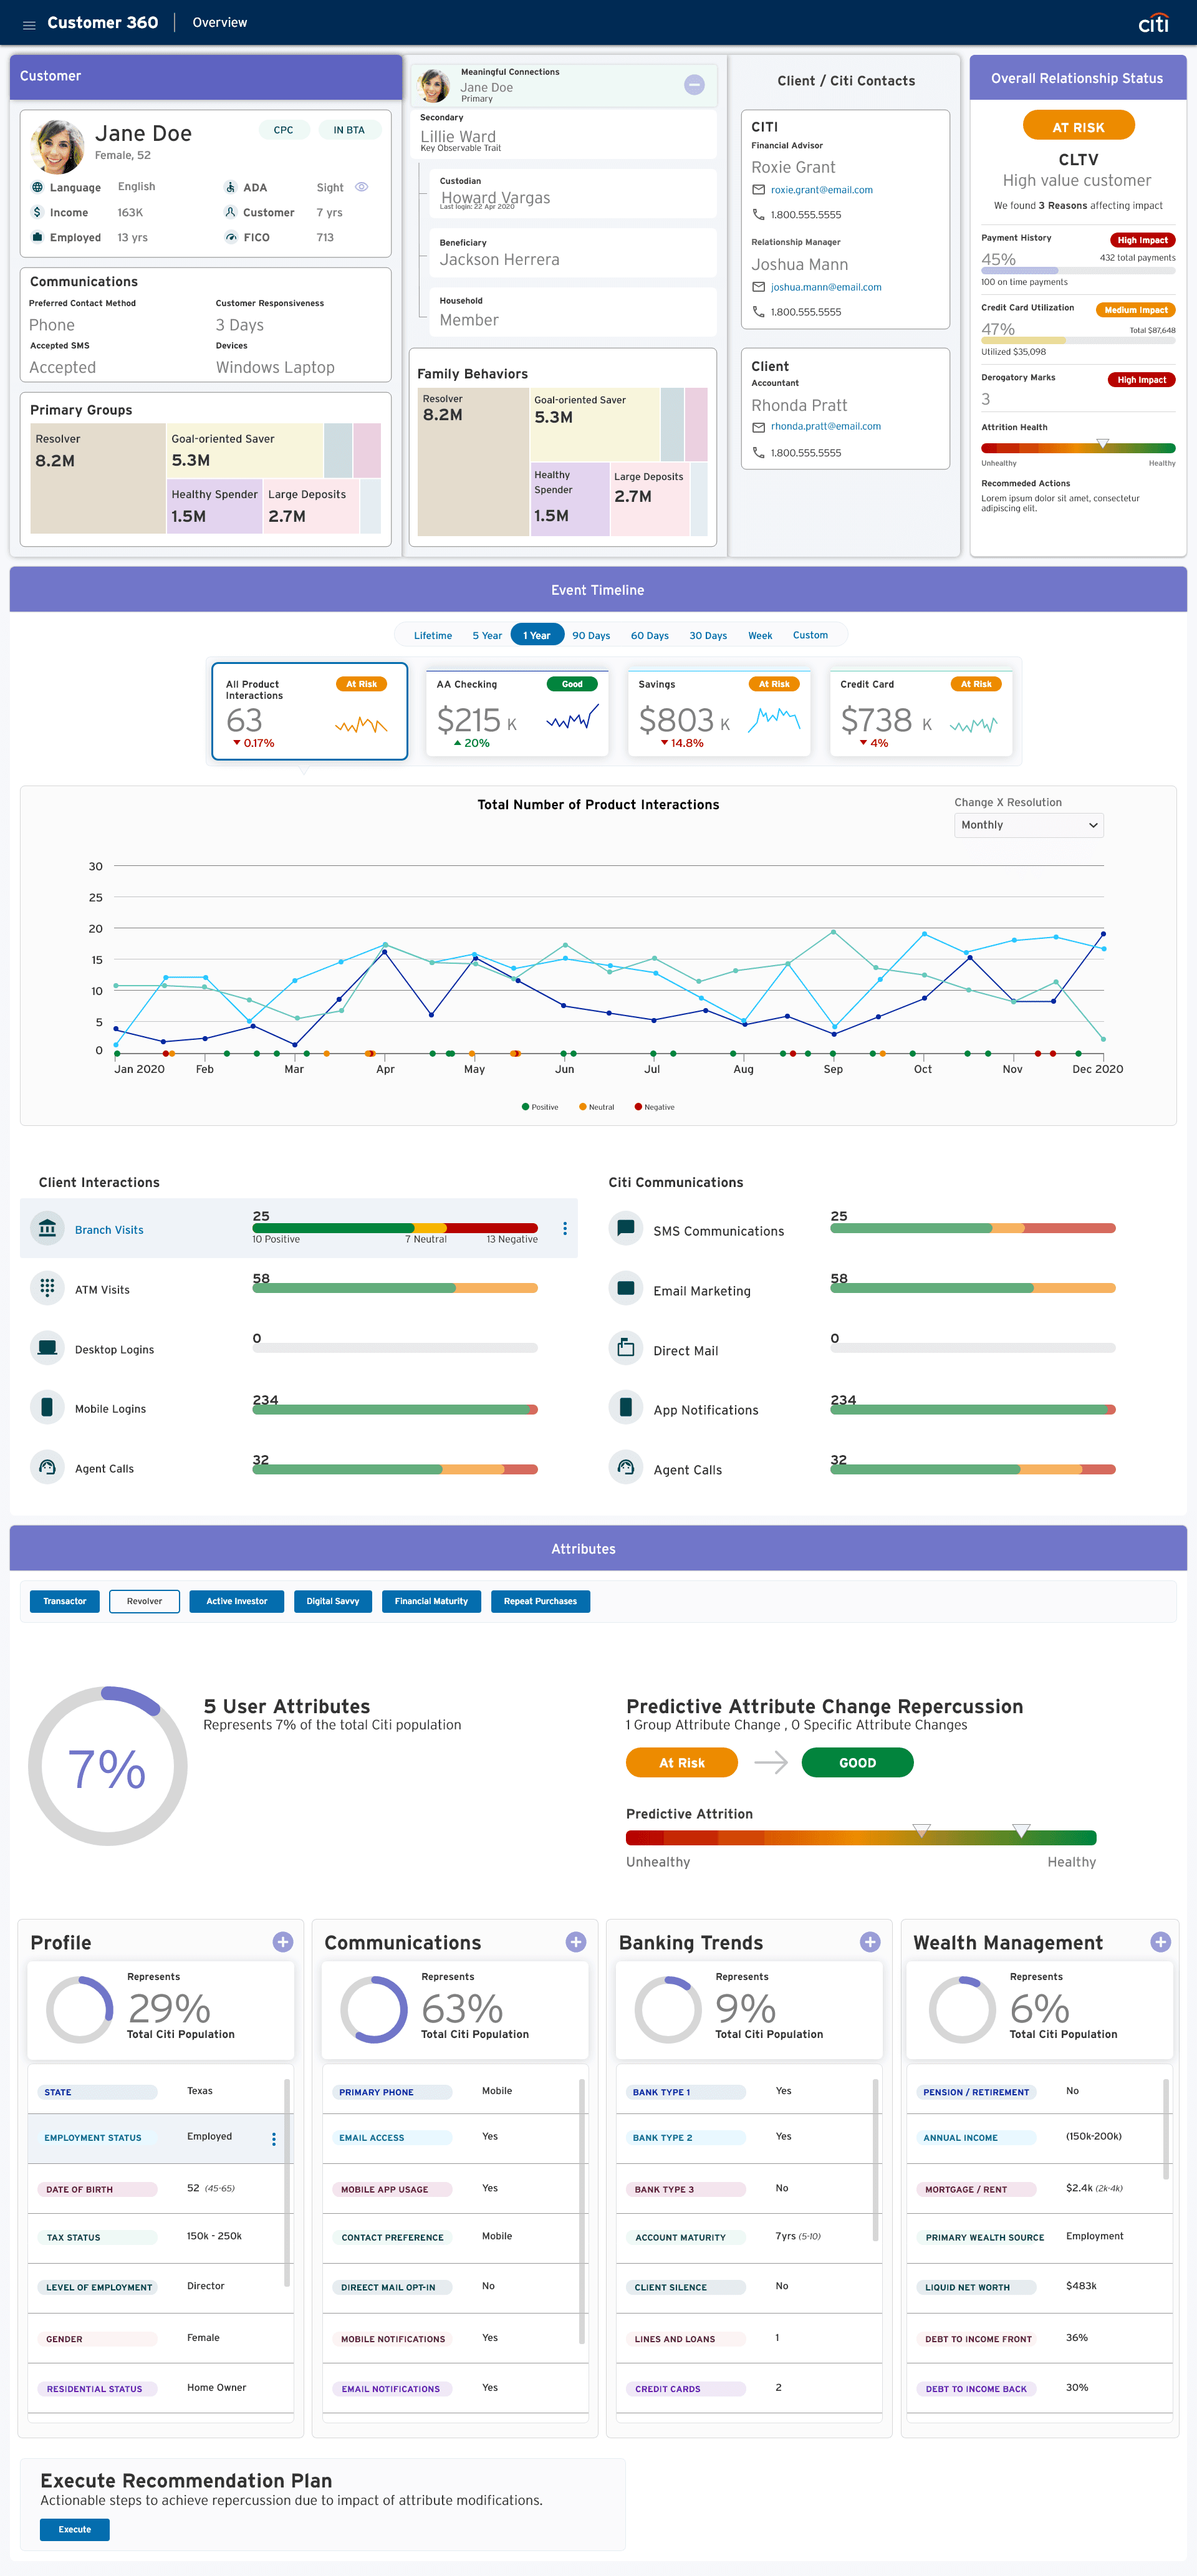The width and height of the screenshot is (1197, 2576).
Task: Click the App Notifications icon
Action: coord(625,1407)
